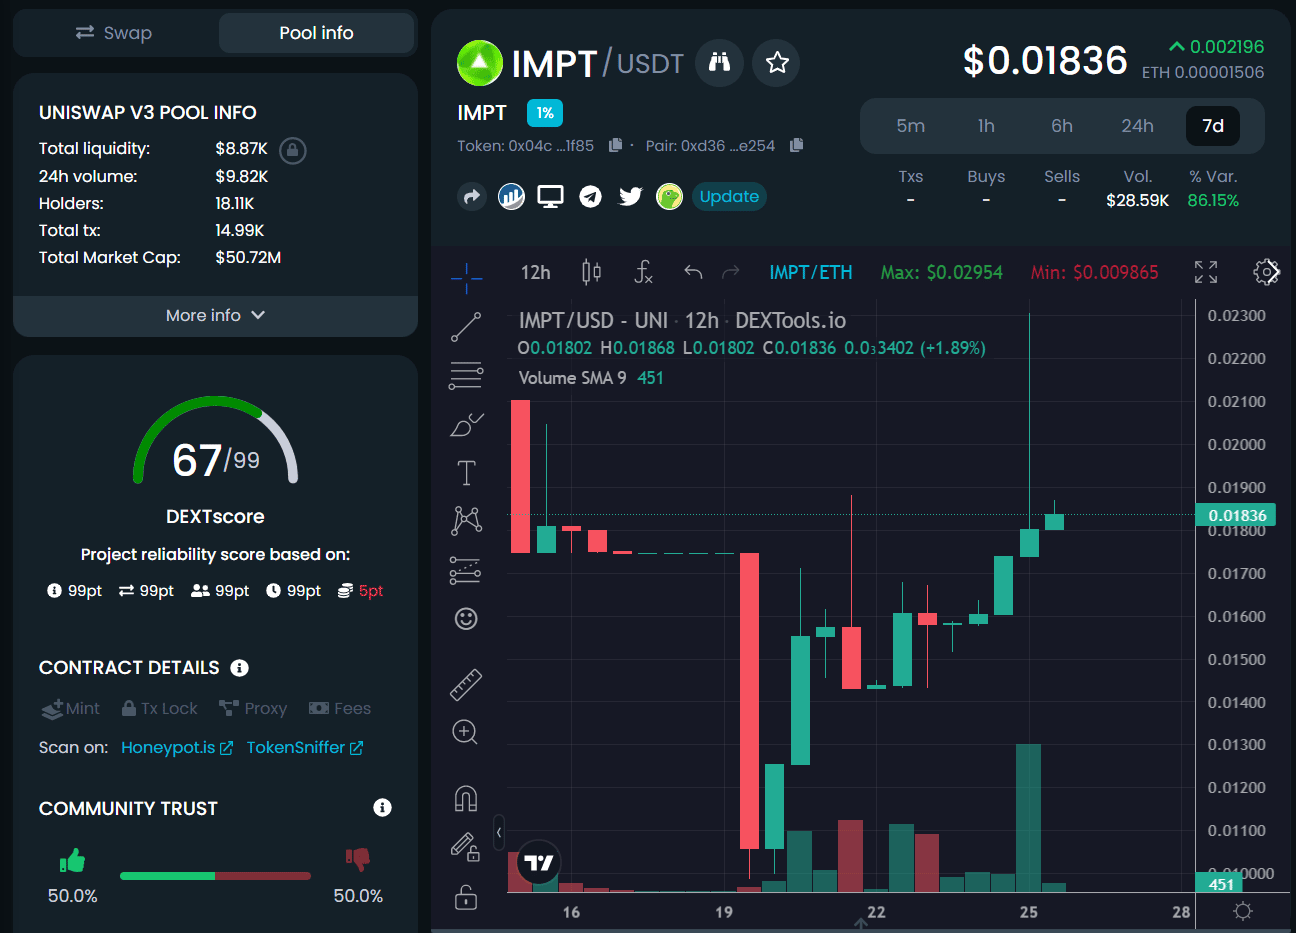
Task: Vote thumbs up for community trust
Action: point(72,859)
